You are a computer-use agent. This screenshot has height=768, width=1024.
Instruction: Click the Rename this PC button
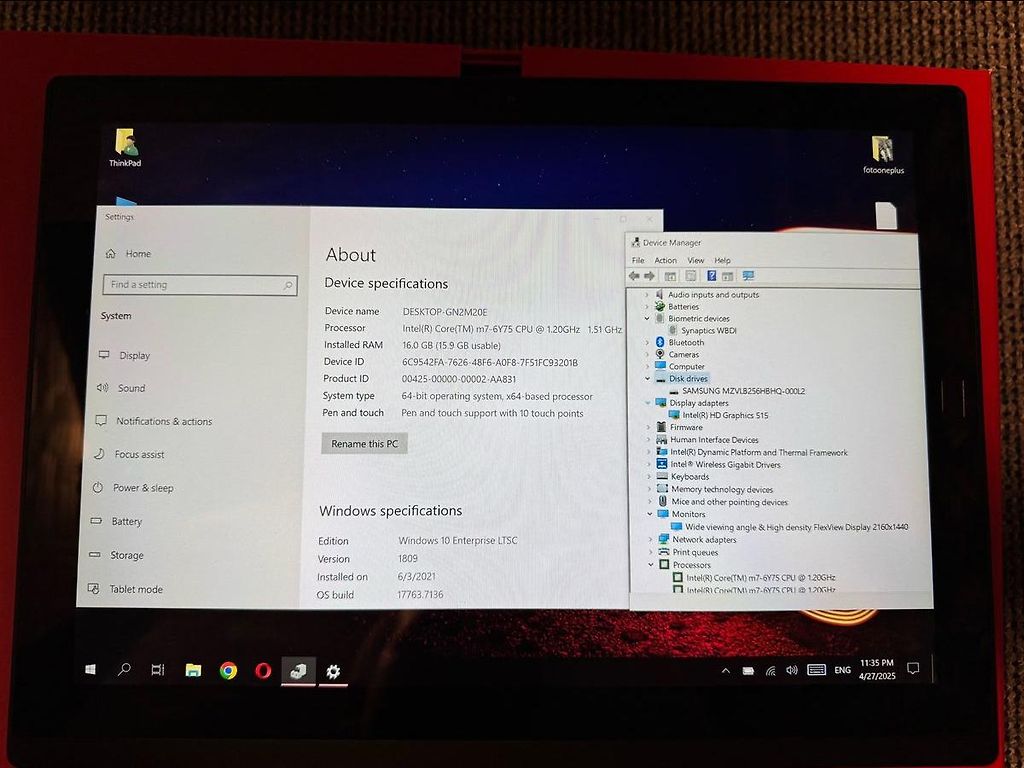(364, 443)
